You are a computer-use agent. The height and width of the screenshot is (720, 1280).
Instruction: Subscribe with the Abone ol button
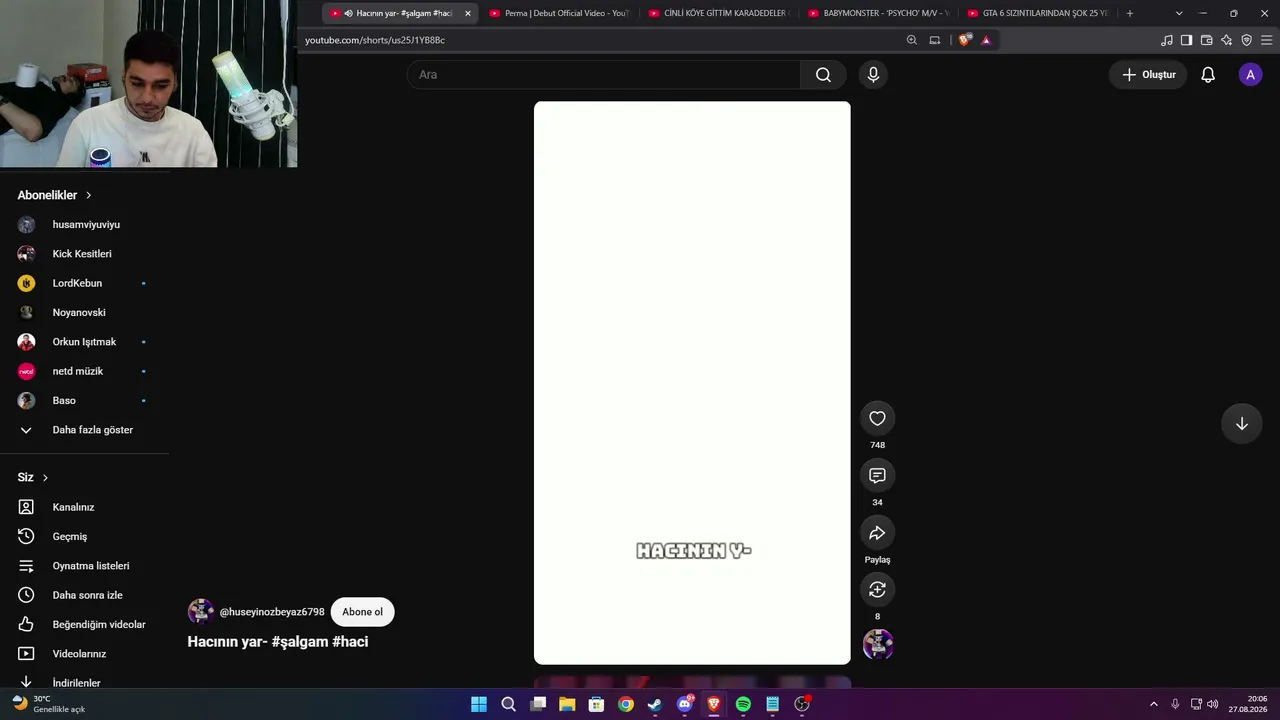tap(362, 612)
